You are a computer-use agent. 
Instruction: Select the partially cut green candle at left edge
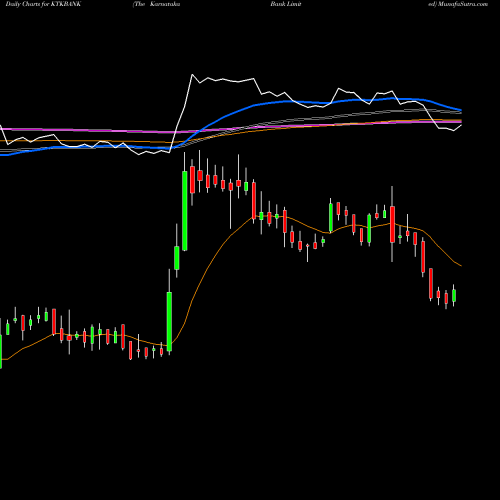[x=1, y=352]
